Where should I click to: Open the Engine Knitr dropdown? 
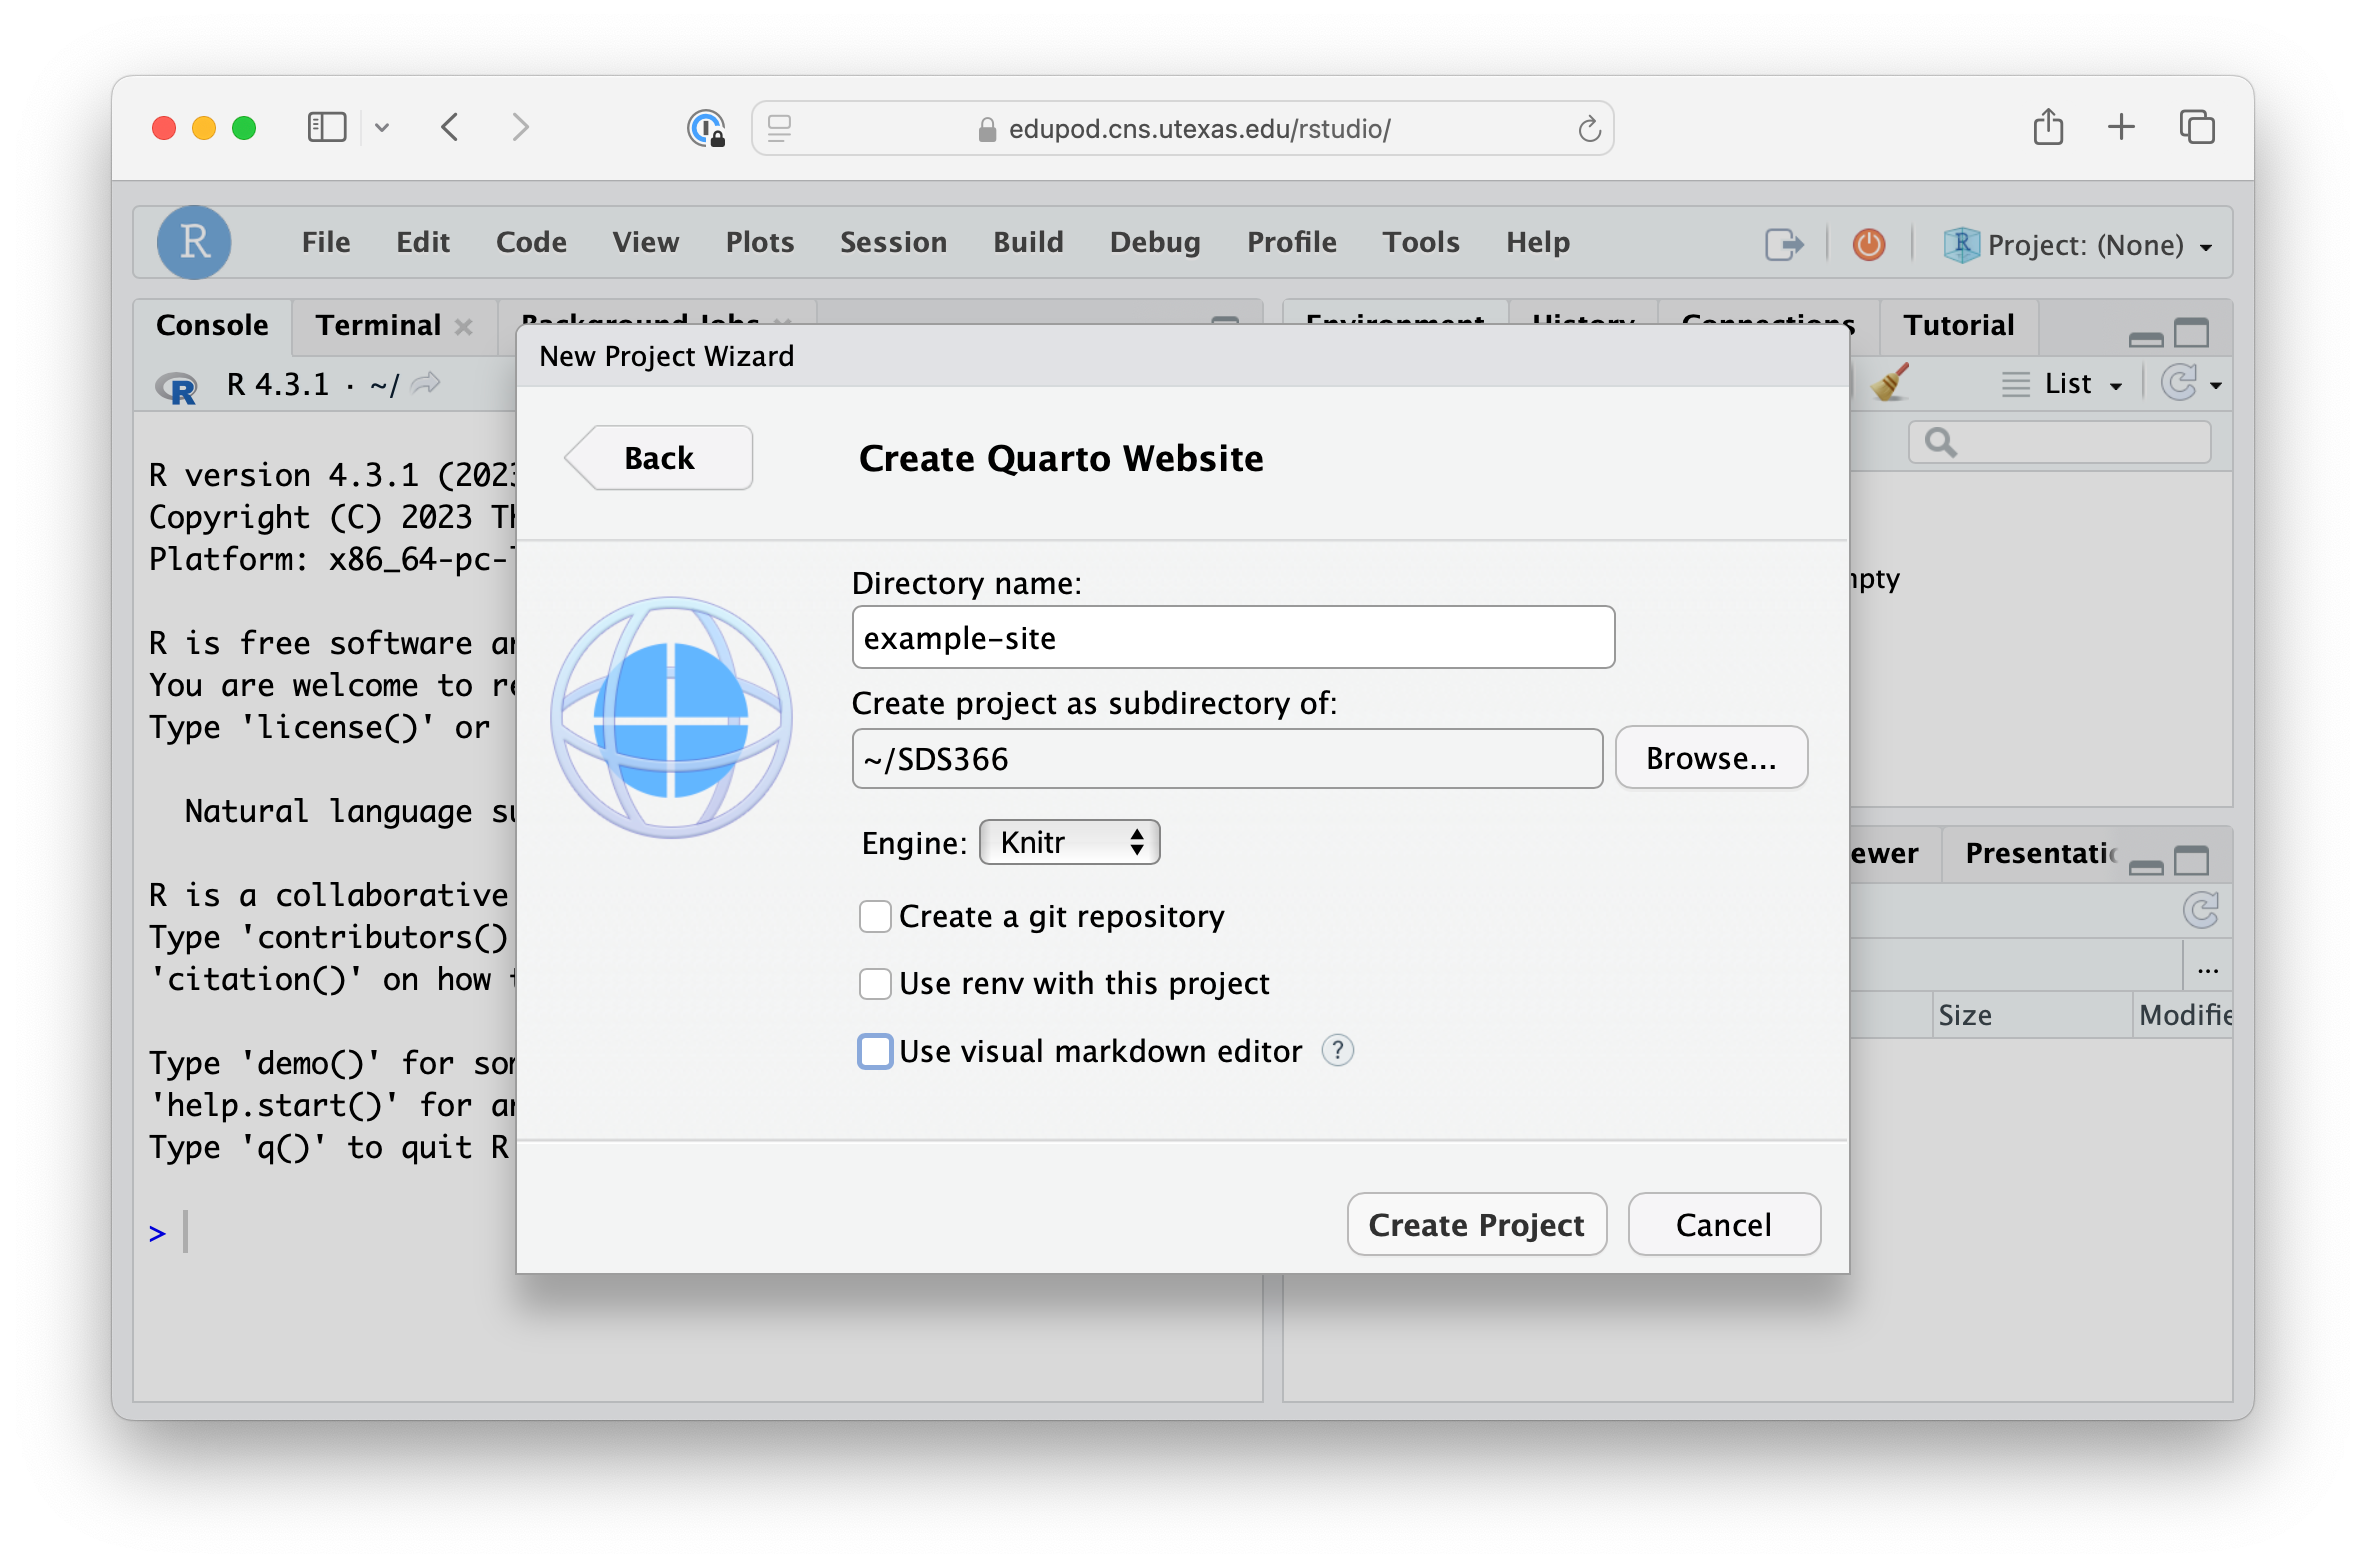1069,842
